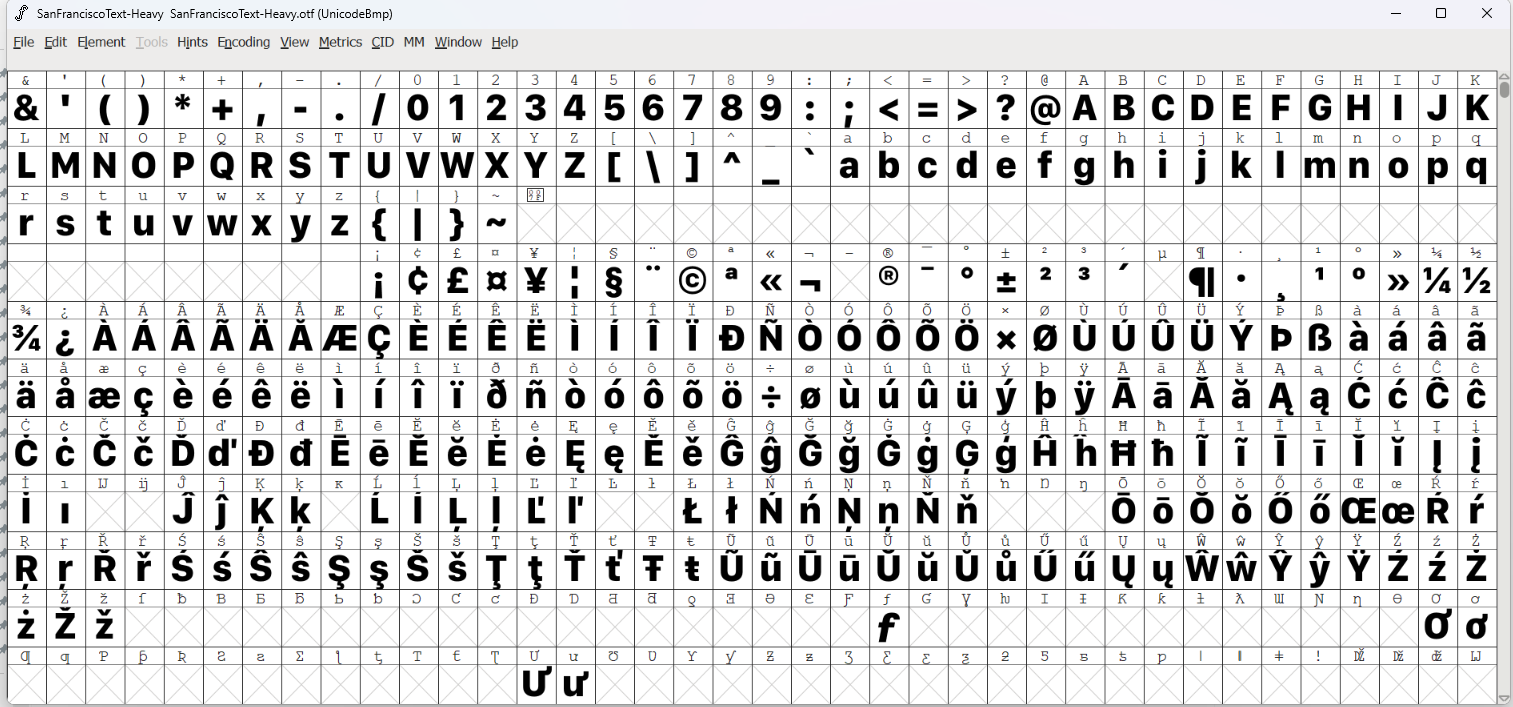
Task: Select the caret glyph cell
Action: pos(731,166)
